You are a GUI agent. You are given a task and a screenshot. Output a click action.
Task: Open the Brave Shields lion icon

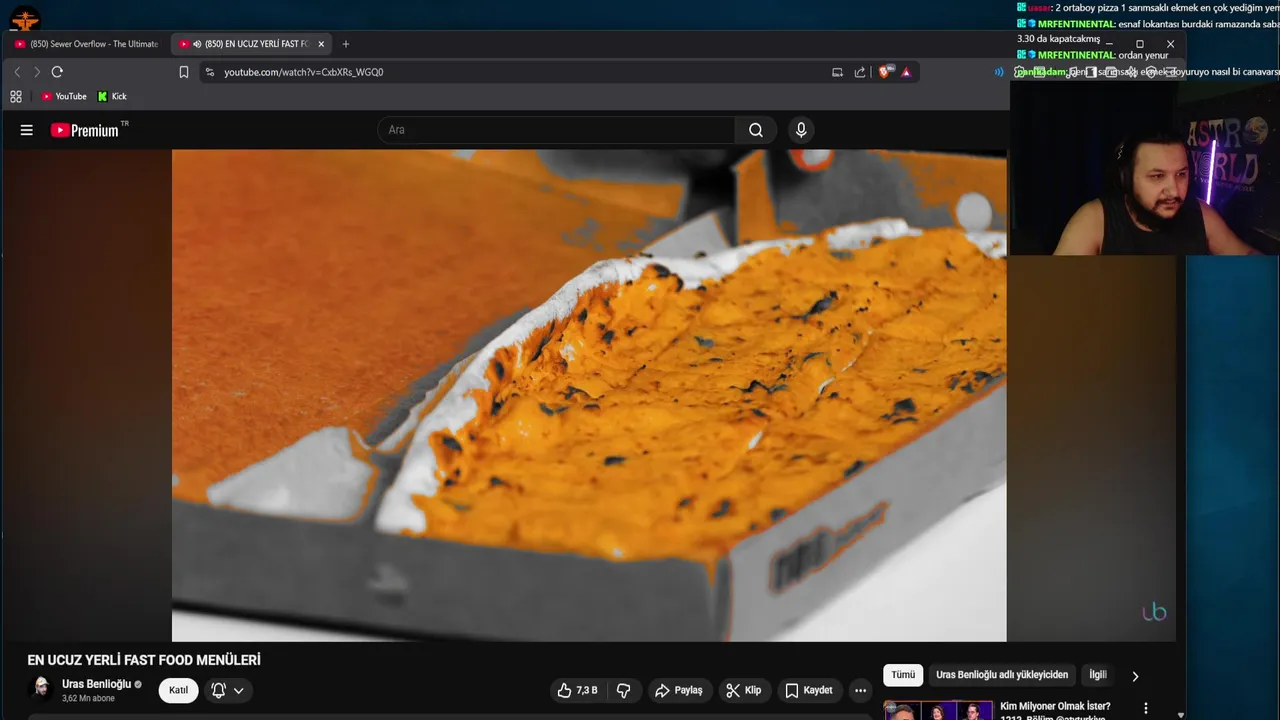(886, 72)
